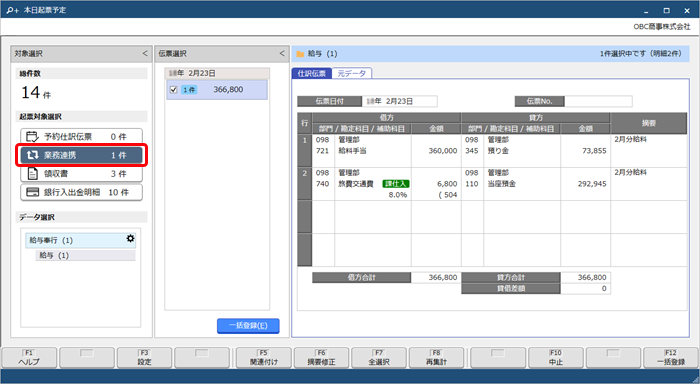This screenshot has height=384, width=700.
Task: Click the 借方合計 total 366,800
Action: point(442,277)
